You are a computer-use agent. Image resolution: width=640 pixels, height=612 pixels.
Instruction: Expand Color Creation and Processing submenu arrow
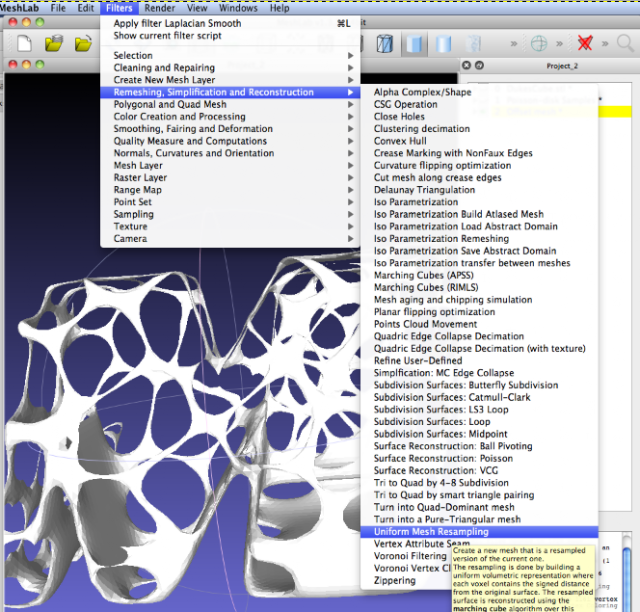pos(350,116)
